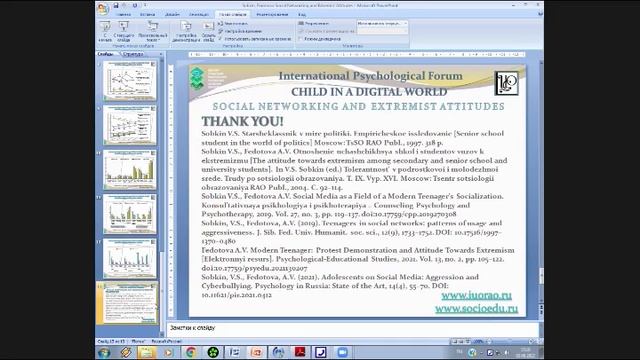
Task: Click the slide 13 of 13 status indicator
Action: tap(111, 341)
